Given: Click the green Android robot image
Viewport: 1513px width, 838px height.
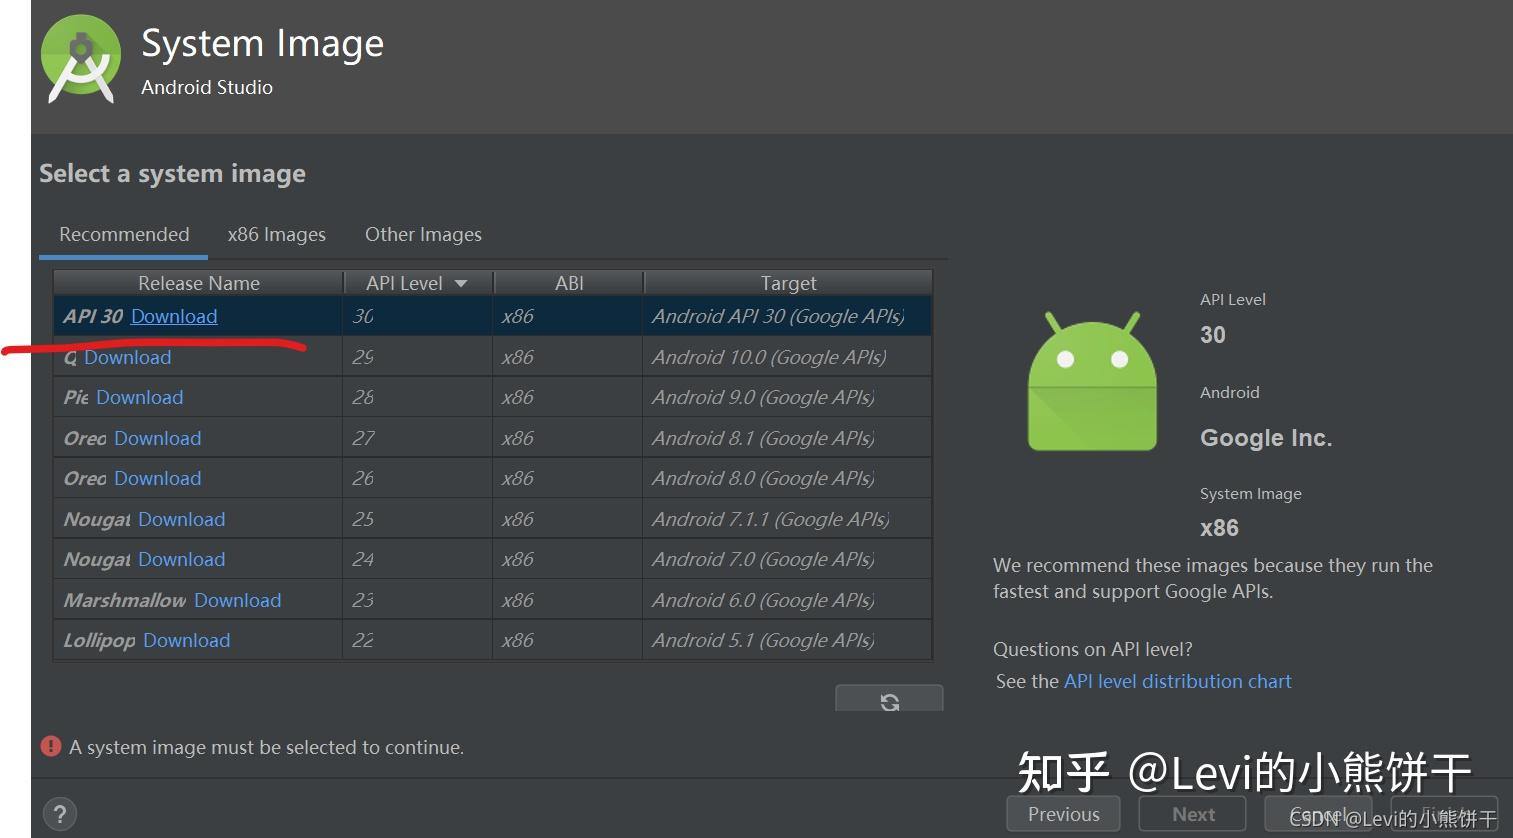Looking at the screenshot, I should pyautogui.click(x=1092, y=381).
